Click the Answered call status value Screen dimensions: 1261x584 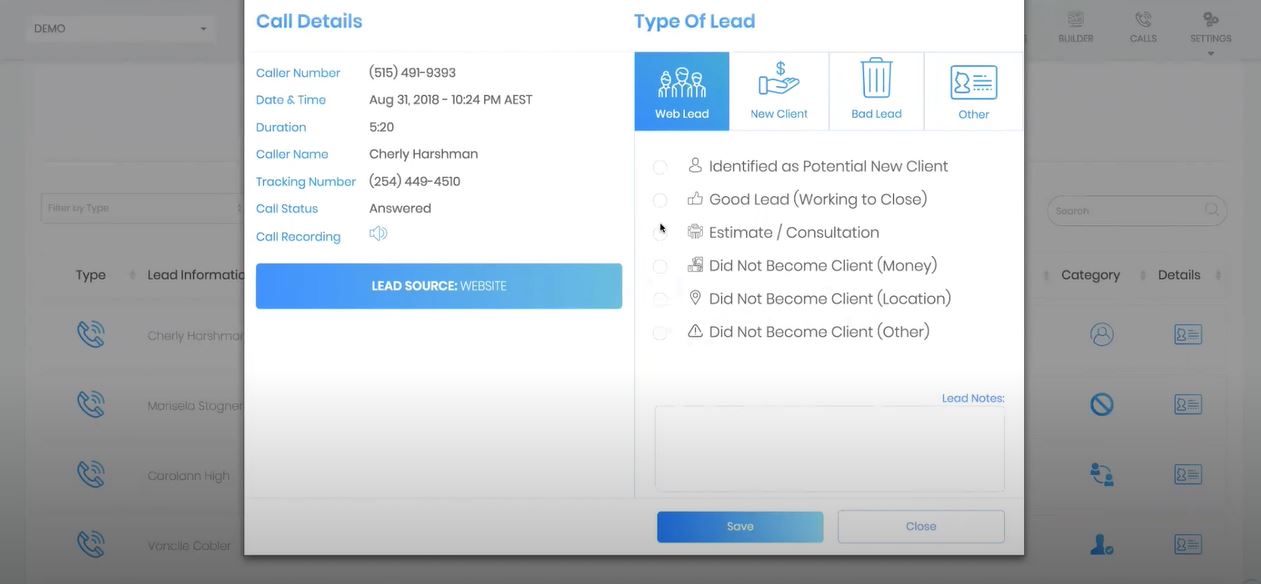(x=400, y=209)
